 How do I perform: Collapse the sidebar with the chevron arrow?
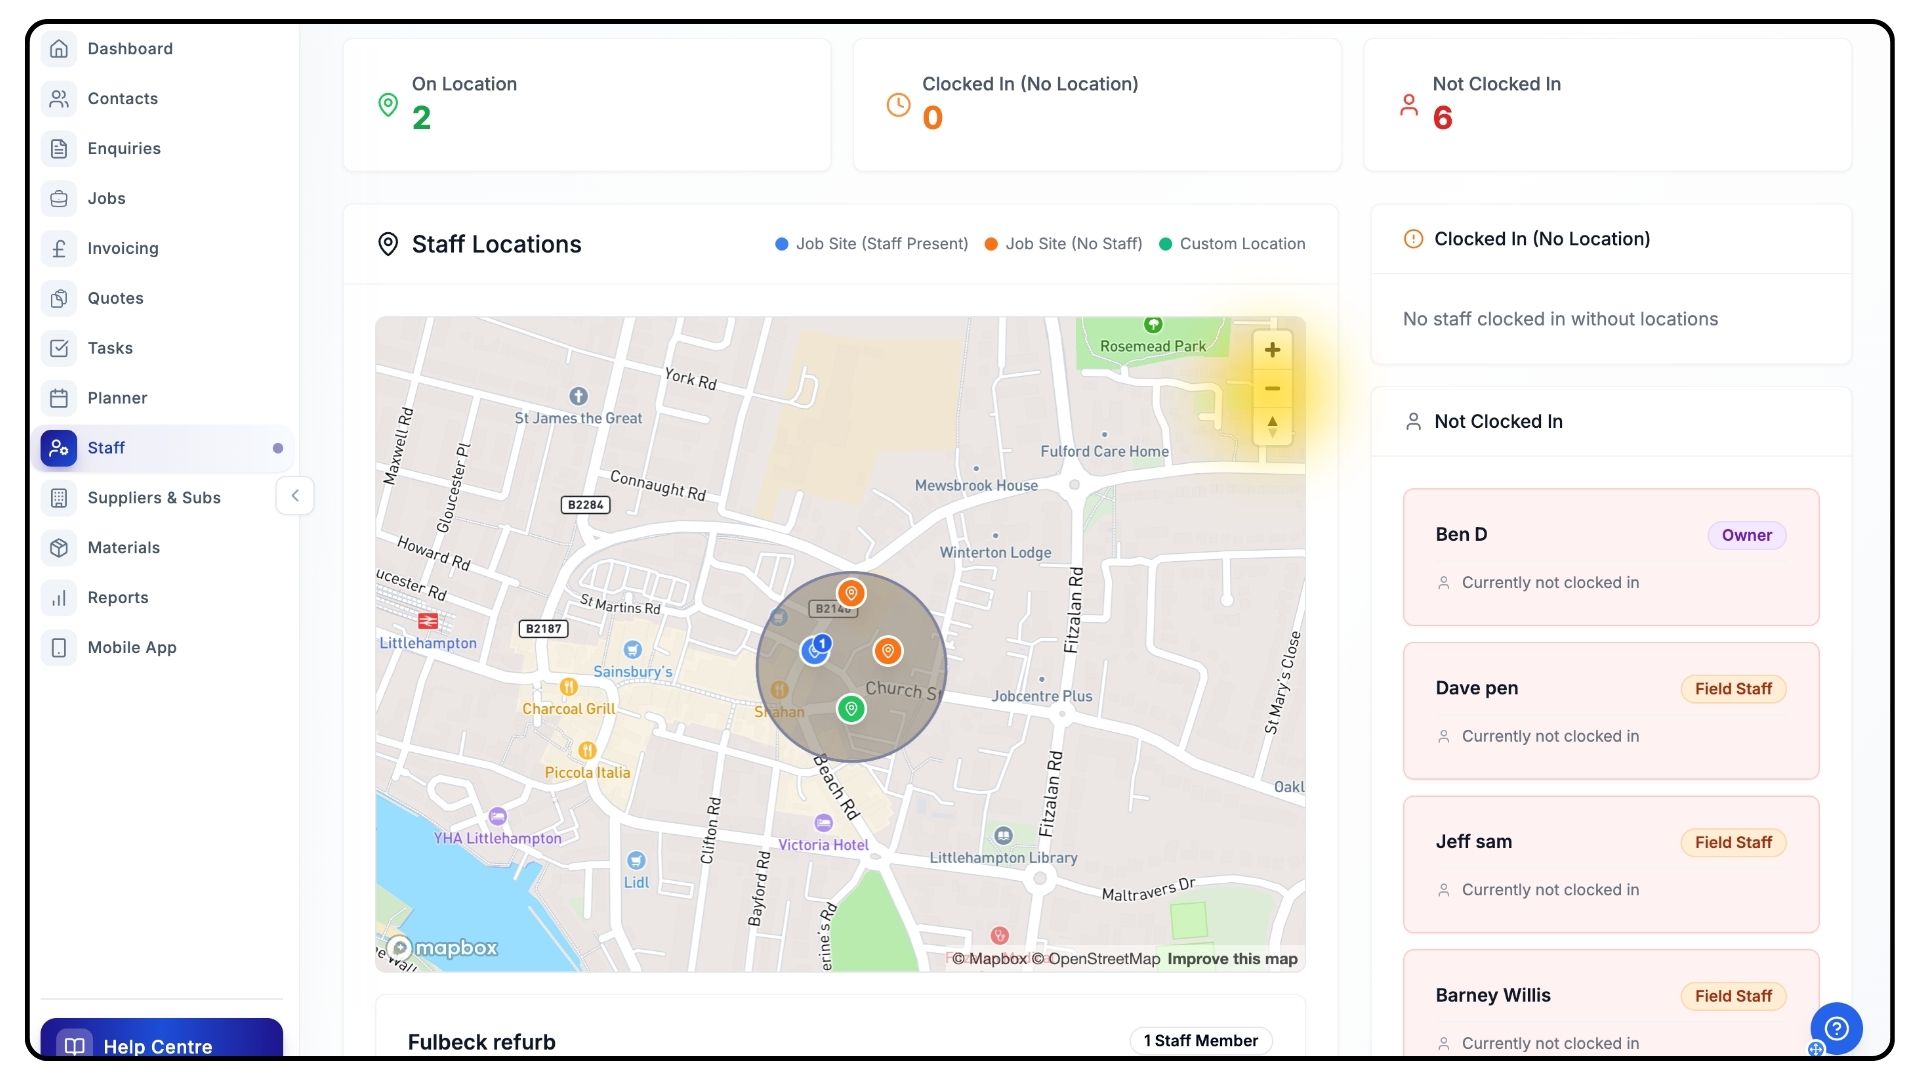pyautogui.click(x=295, y=496)
